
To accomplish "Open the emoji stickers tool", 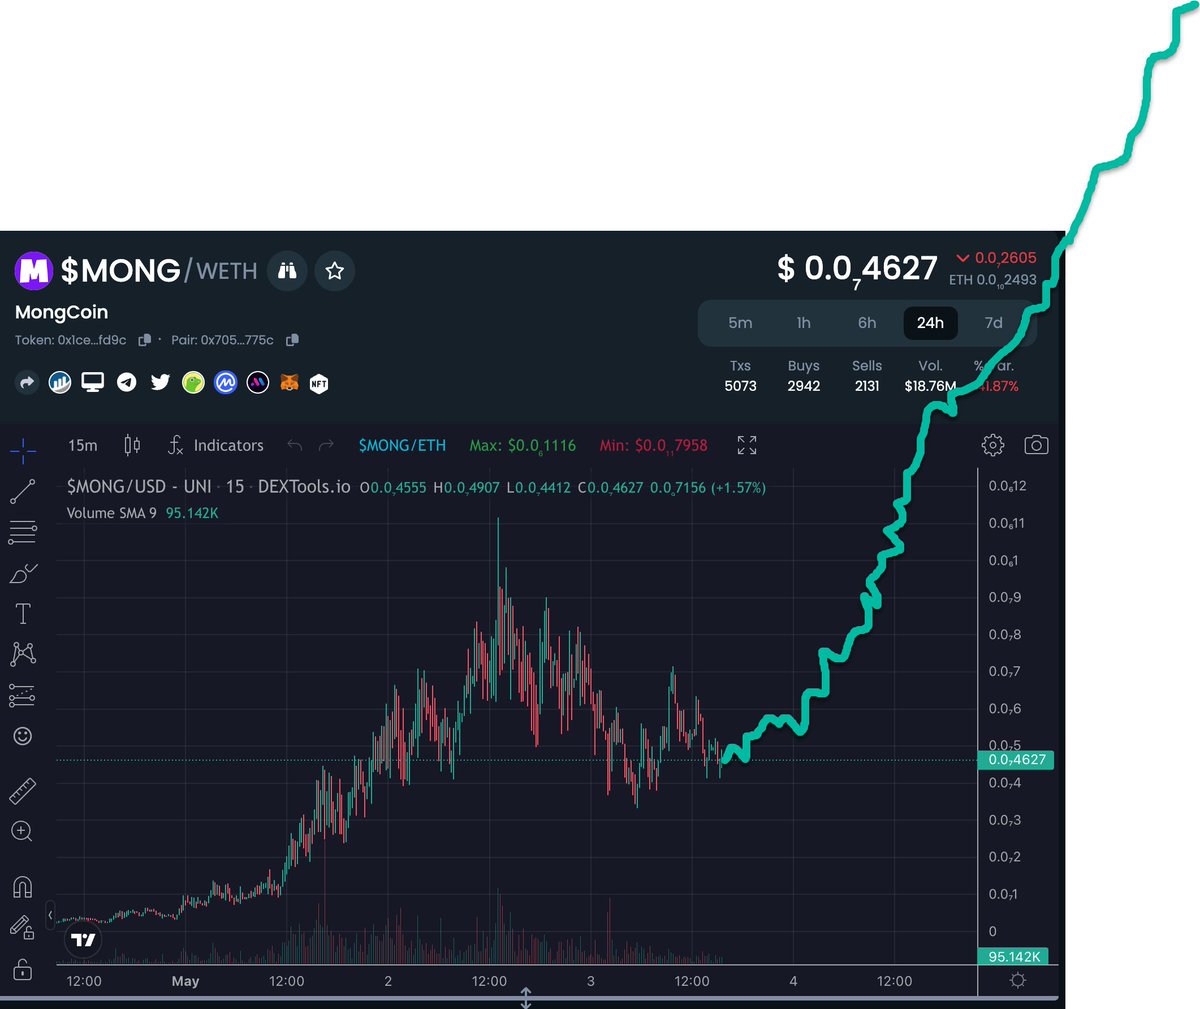I will (x=22, y=735).
